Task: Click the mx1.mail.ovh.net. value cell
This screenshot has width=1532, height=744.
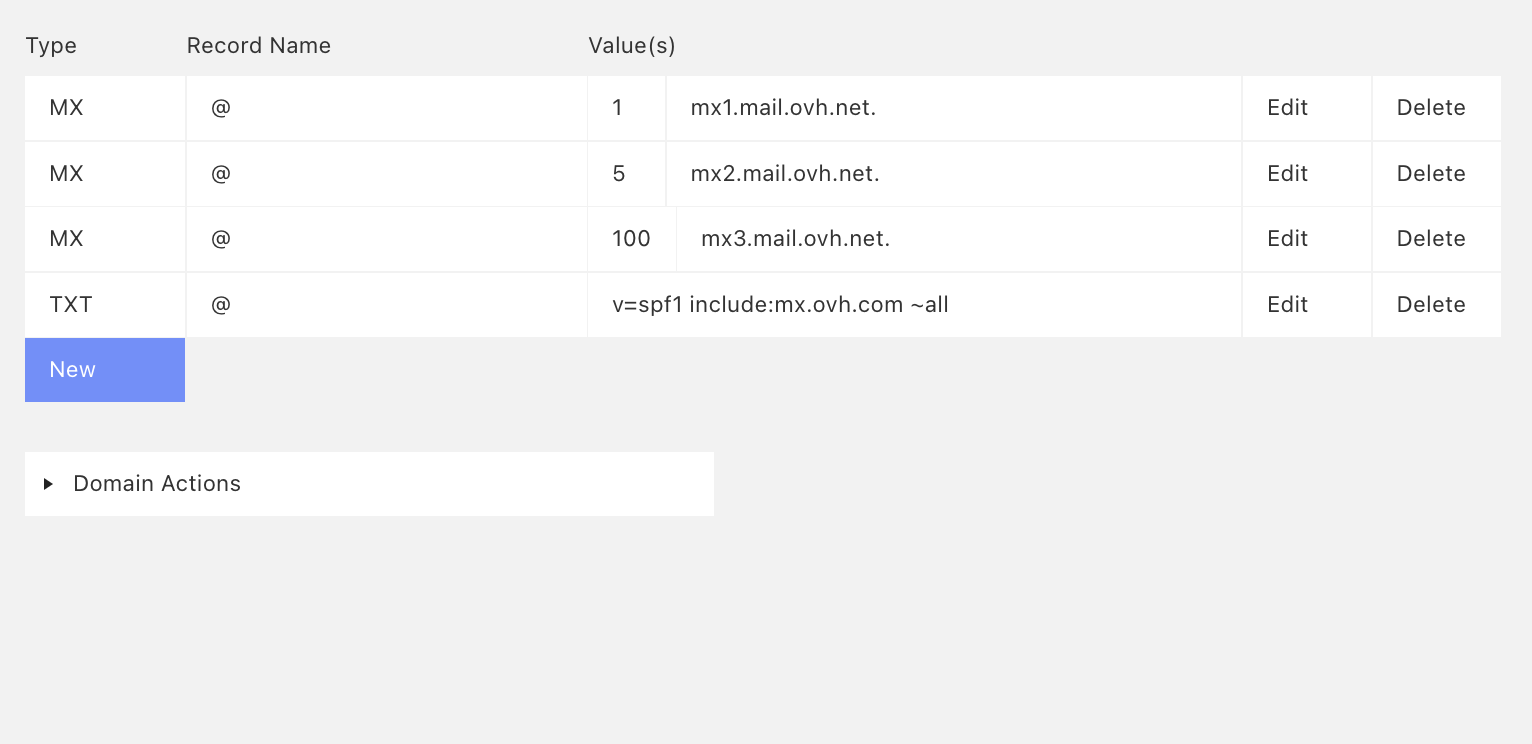Action: [x=783, y=108]
